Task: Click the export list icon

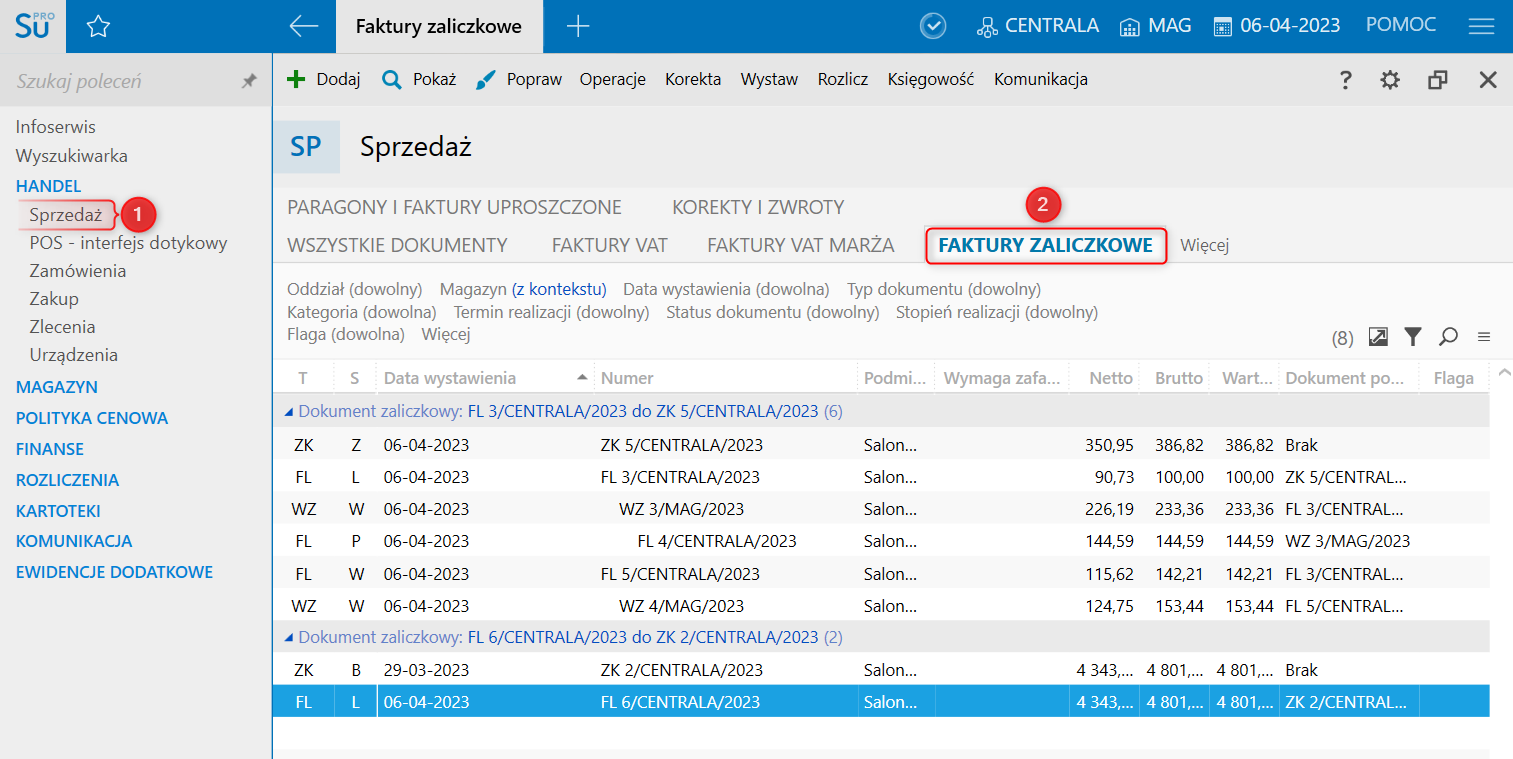Action: pyautogui.click(x=1378, y=337)
